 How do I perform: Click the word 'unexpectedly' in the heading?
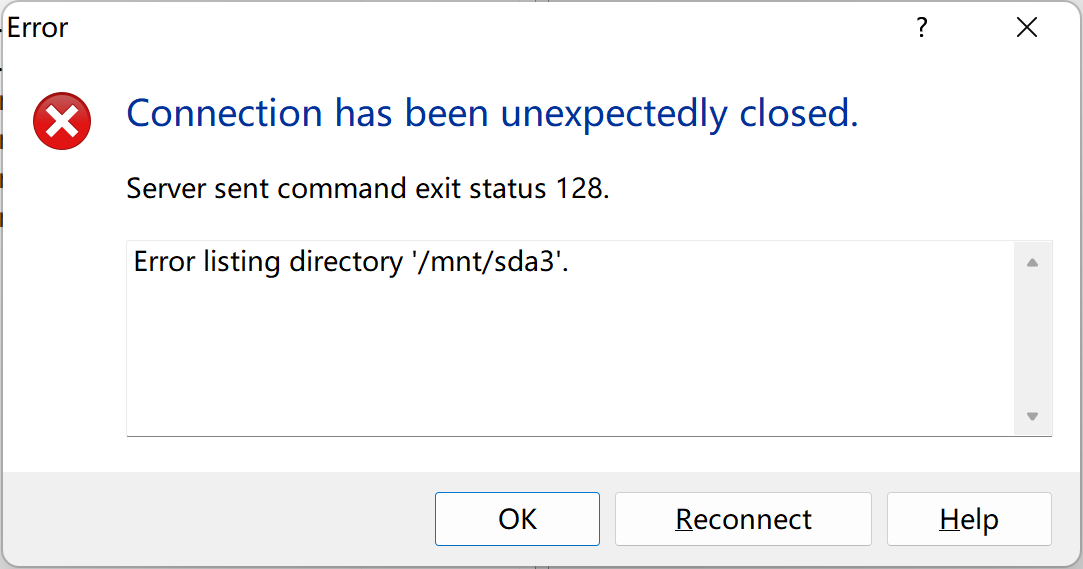pyautogui.click(x=614, y=115)
